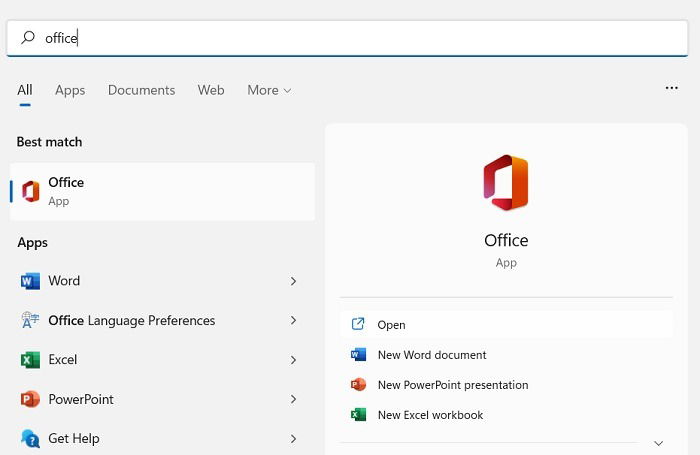Expand the Excel result arrow
This screenshot has height=455, width=700.
coord(293,360)
